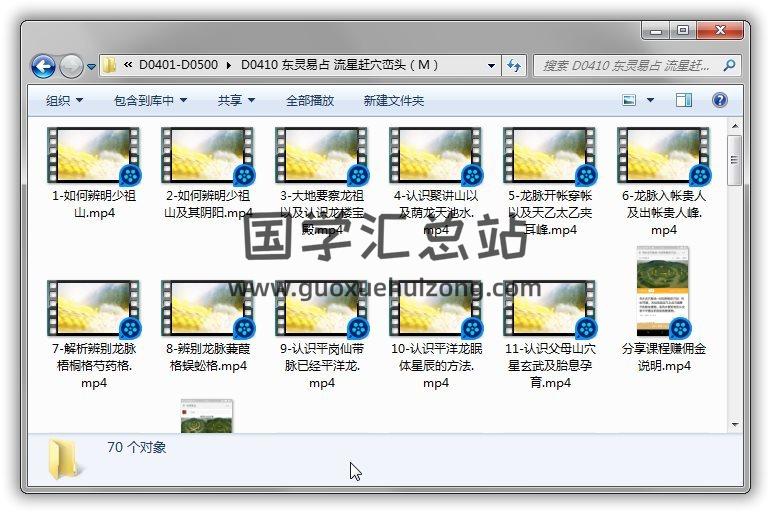This screenshot has width=771, height=514.
Task: Select video 5-龙脉开帐穿帐 thumbnail
Action: (550, 155)
